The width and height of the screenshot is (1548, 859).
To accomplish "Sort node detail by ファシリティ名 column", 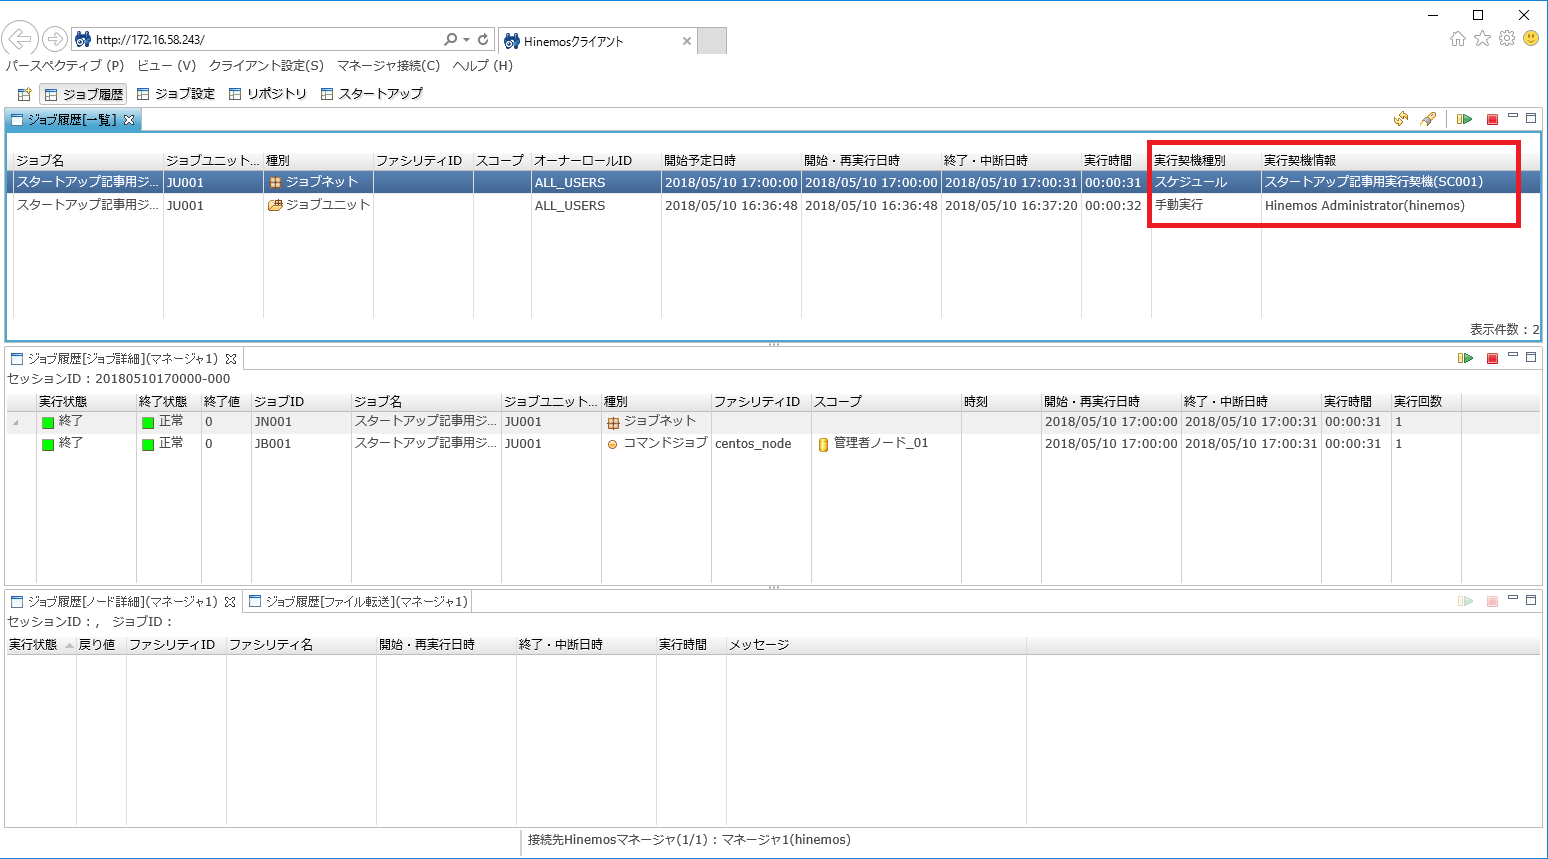I will point(301,645).
